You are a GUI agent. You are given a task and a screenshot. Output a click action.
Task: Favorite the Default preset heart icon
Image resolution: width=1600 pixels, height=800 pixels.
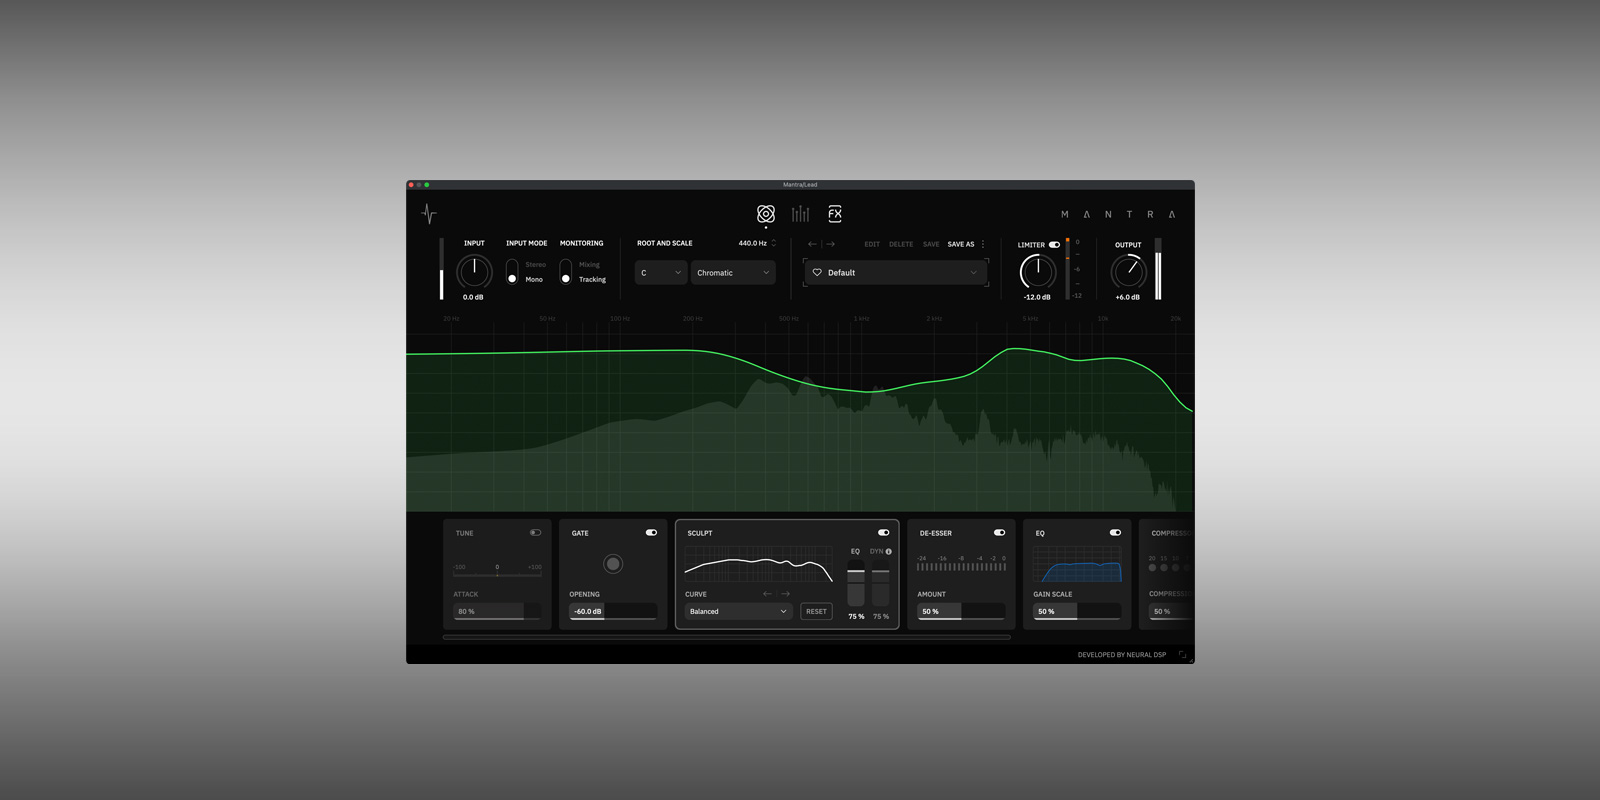[x=817, y=272]
